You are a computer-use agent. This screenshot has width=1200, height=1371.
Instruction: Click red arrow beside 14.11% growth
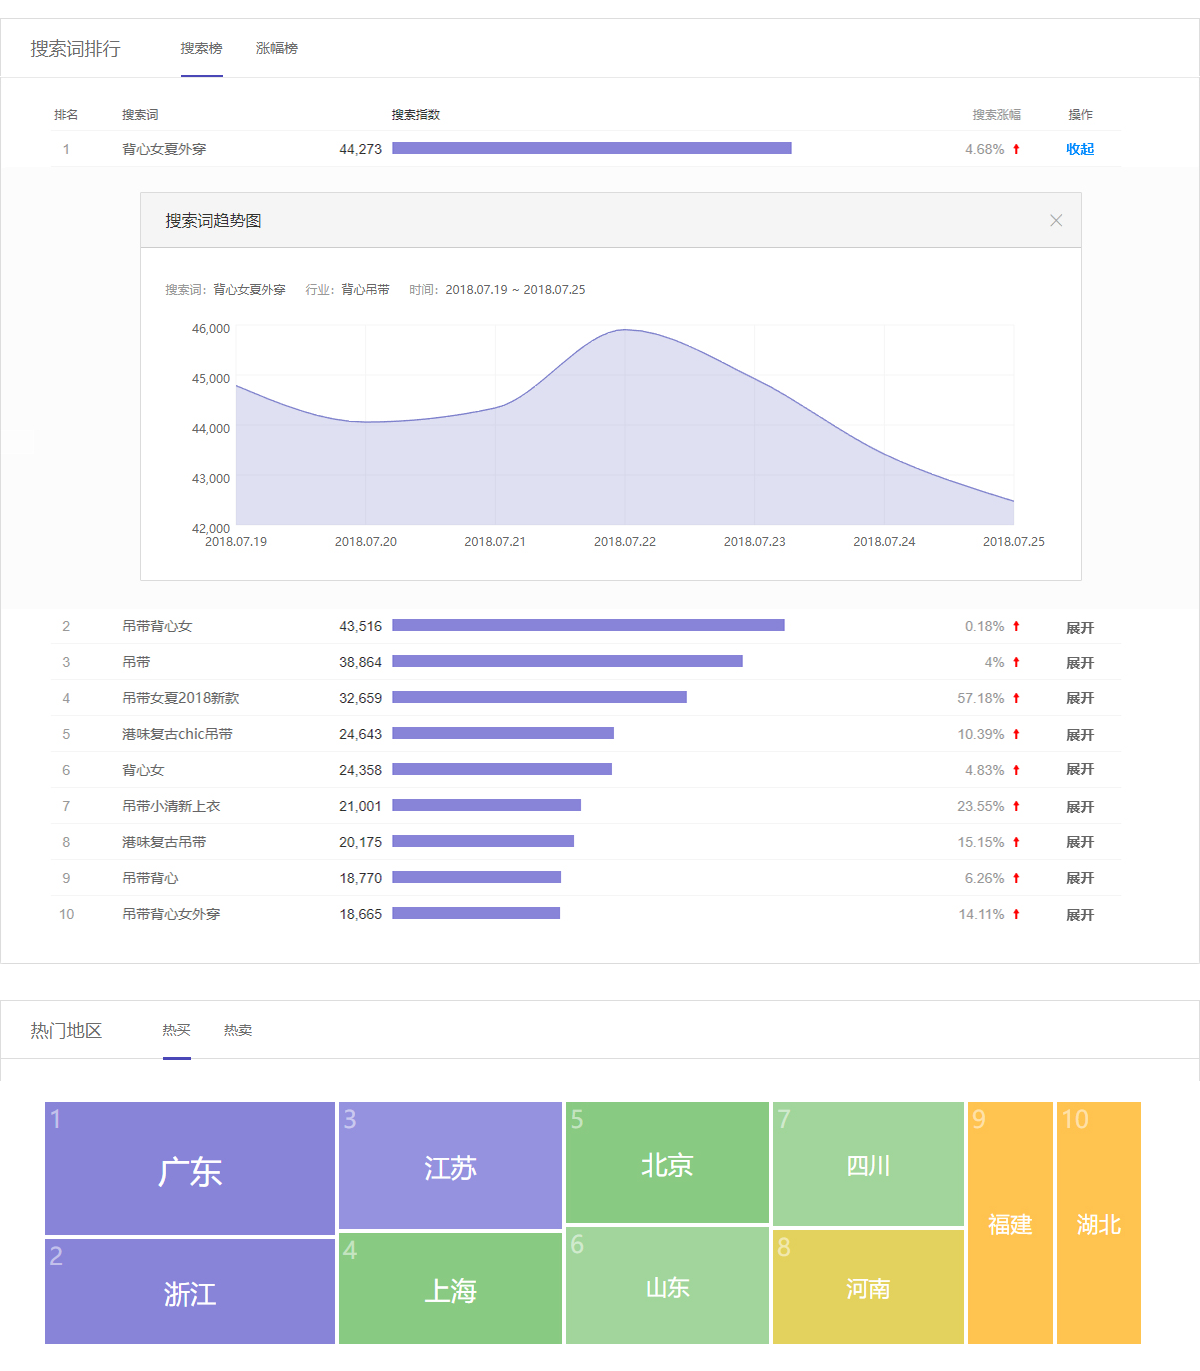pyautogui.click(x=1016, y=914)
